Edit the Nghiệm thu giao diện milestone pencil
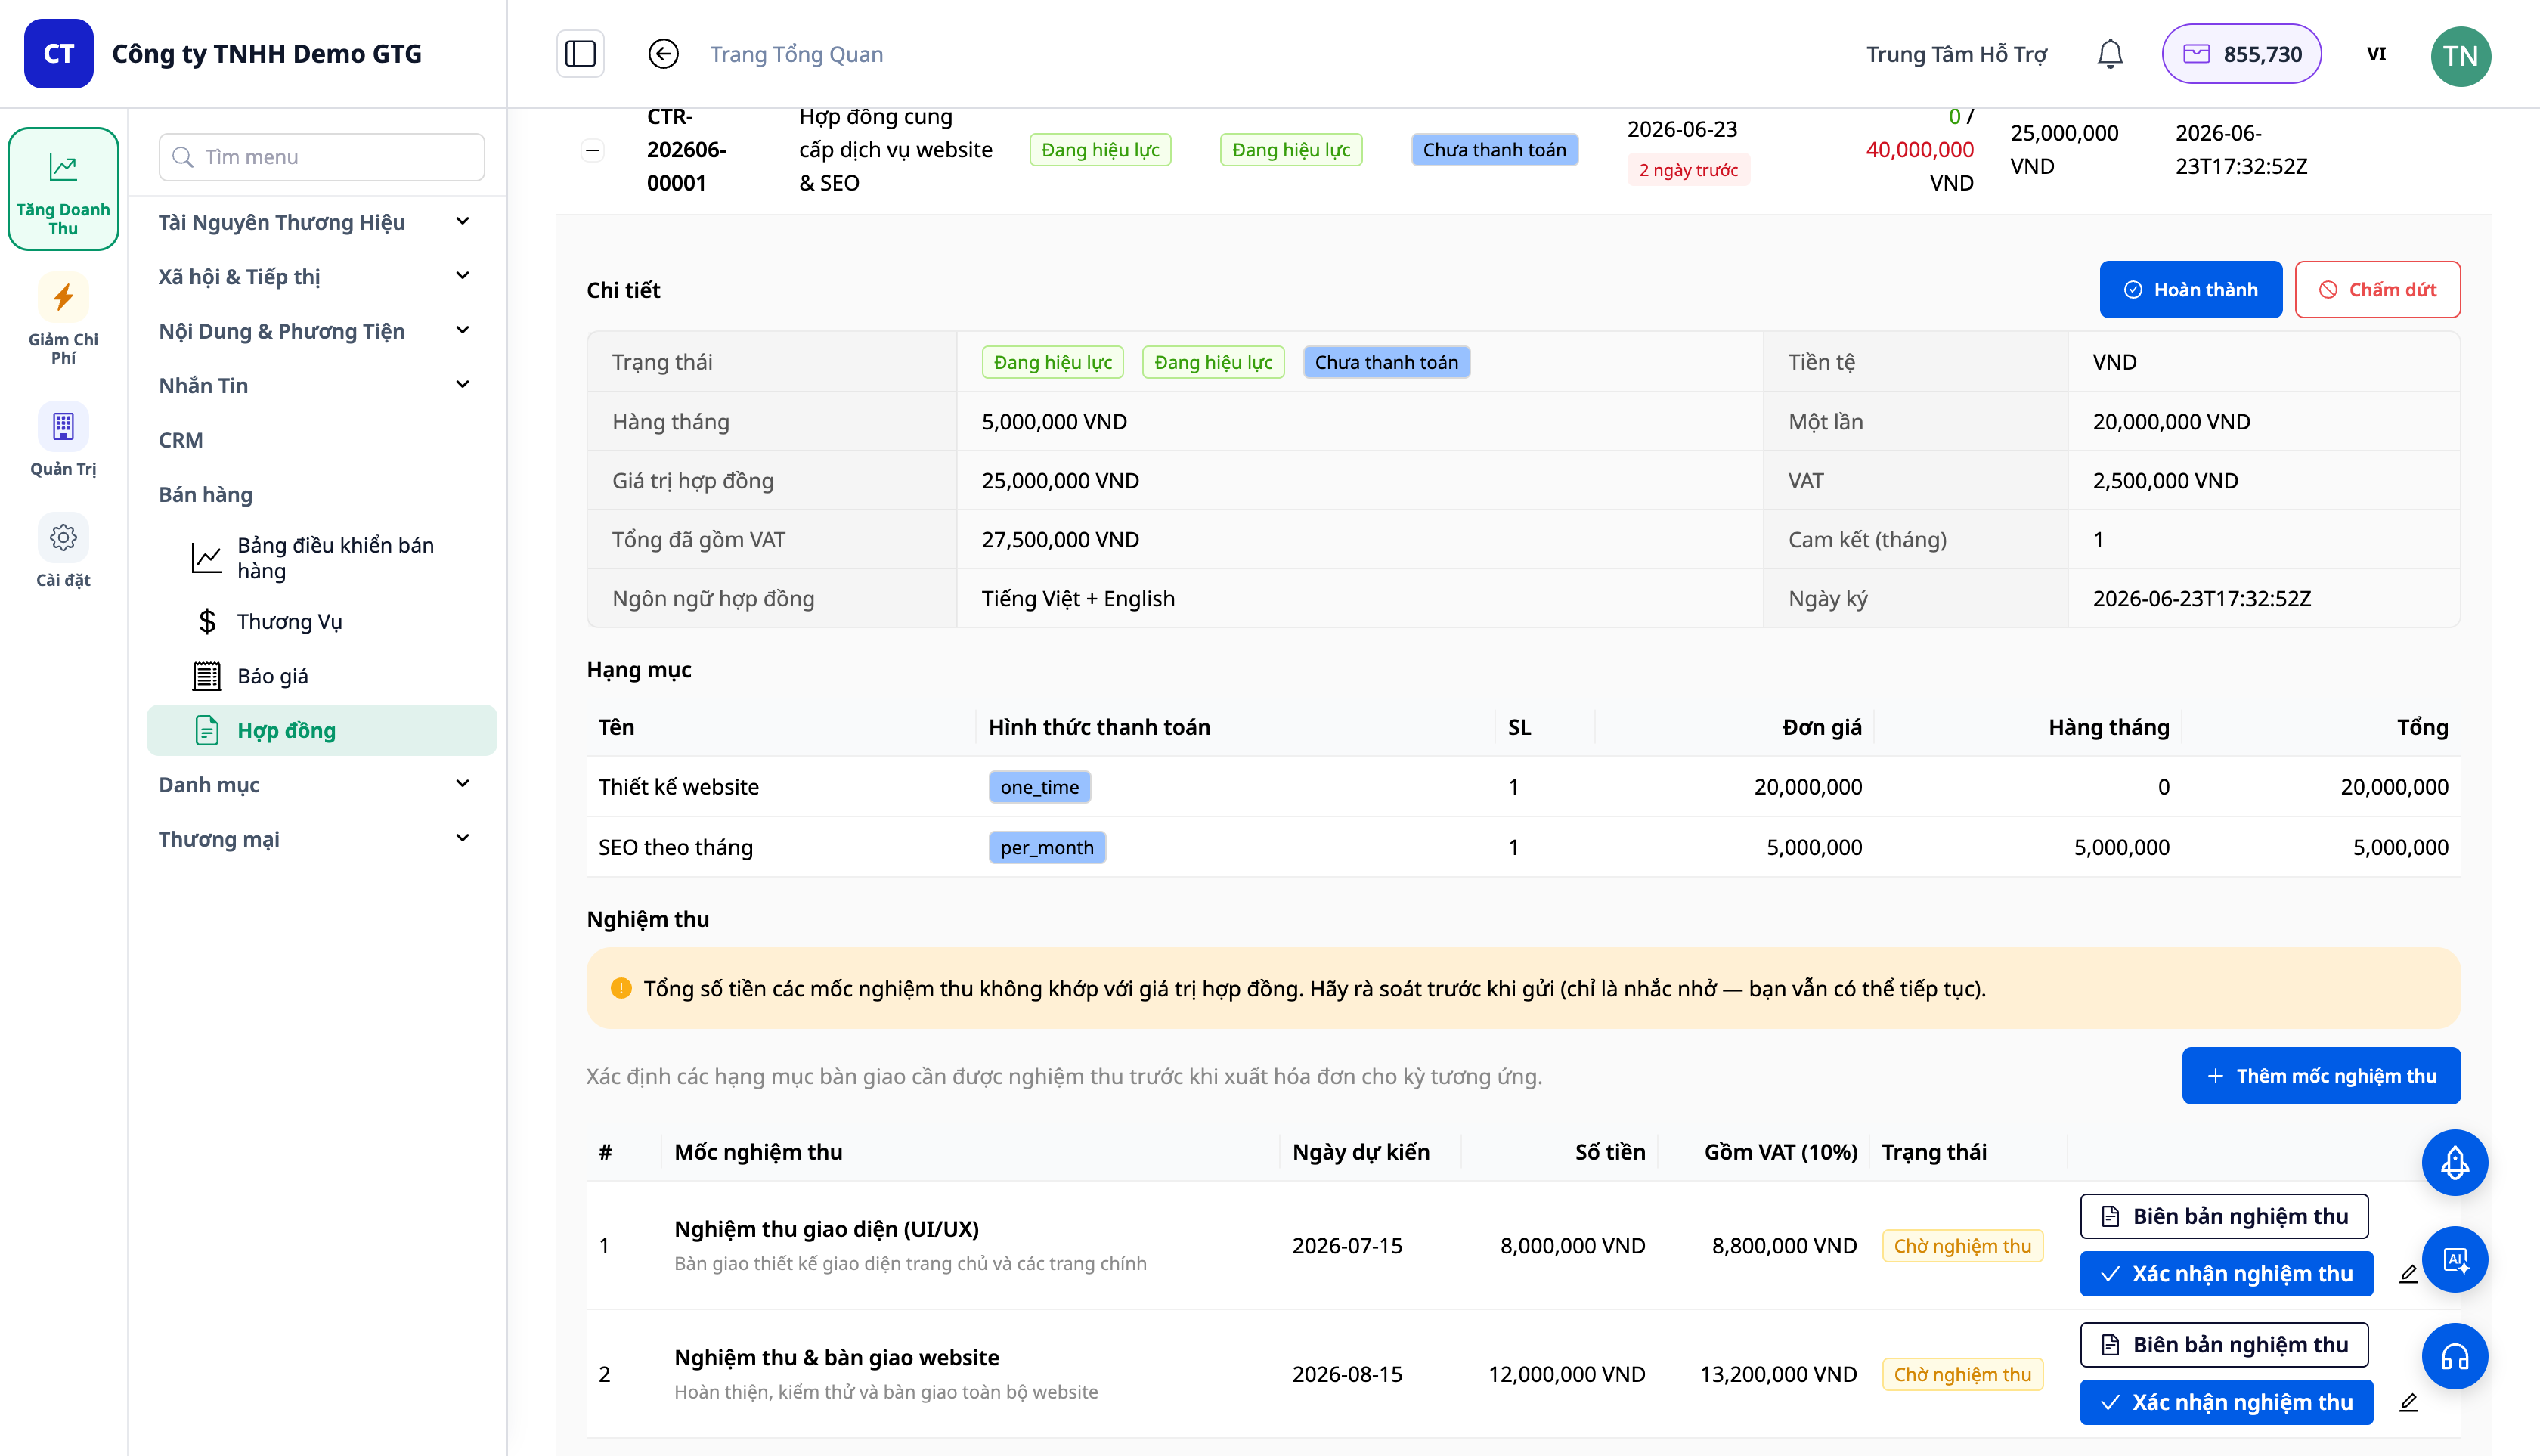2540x1456 pixels. coord(2408,1274)
